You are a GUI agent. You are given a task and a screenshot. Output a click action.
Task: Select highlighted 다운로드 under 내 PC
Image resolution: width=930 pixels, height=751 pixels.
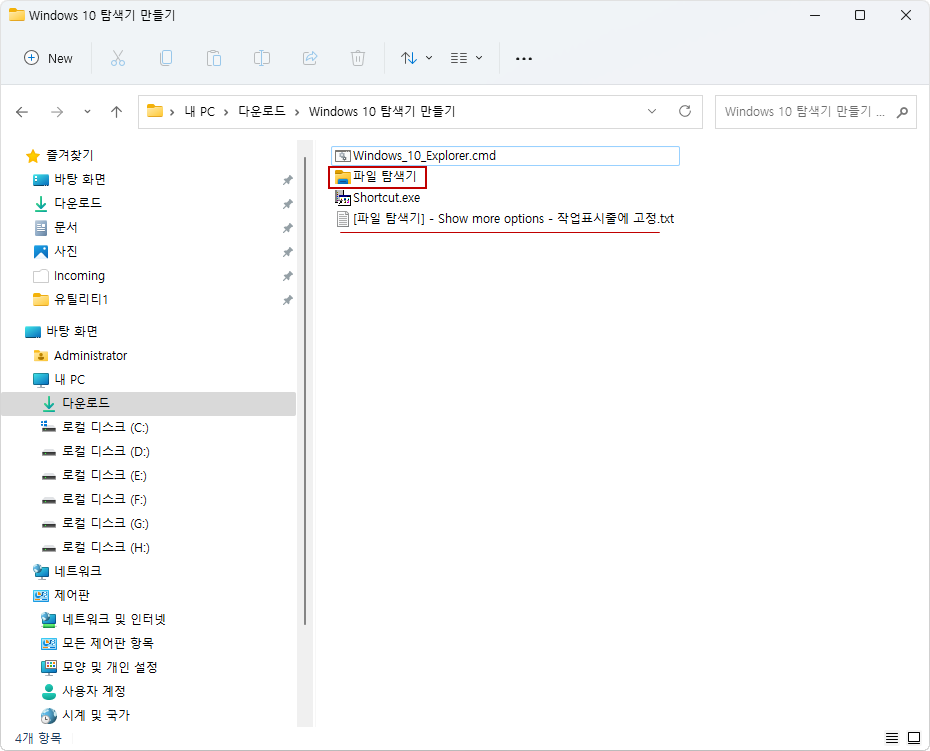(148, 403)
